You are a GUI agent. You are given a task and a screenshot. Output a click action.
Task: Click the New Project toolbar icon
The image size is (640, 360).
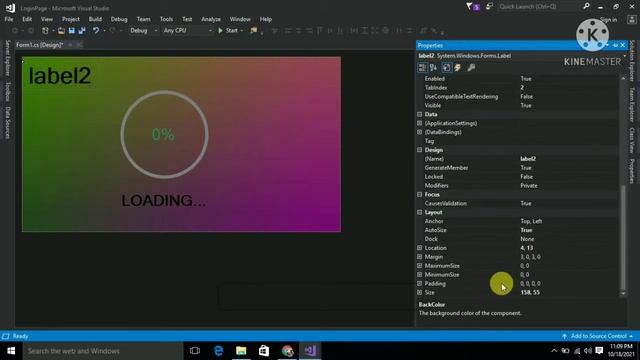[45, 31]
